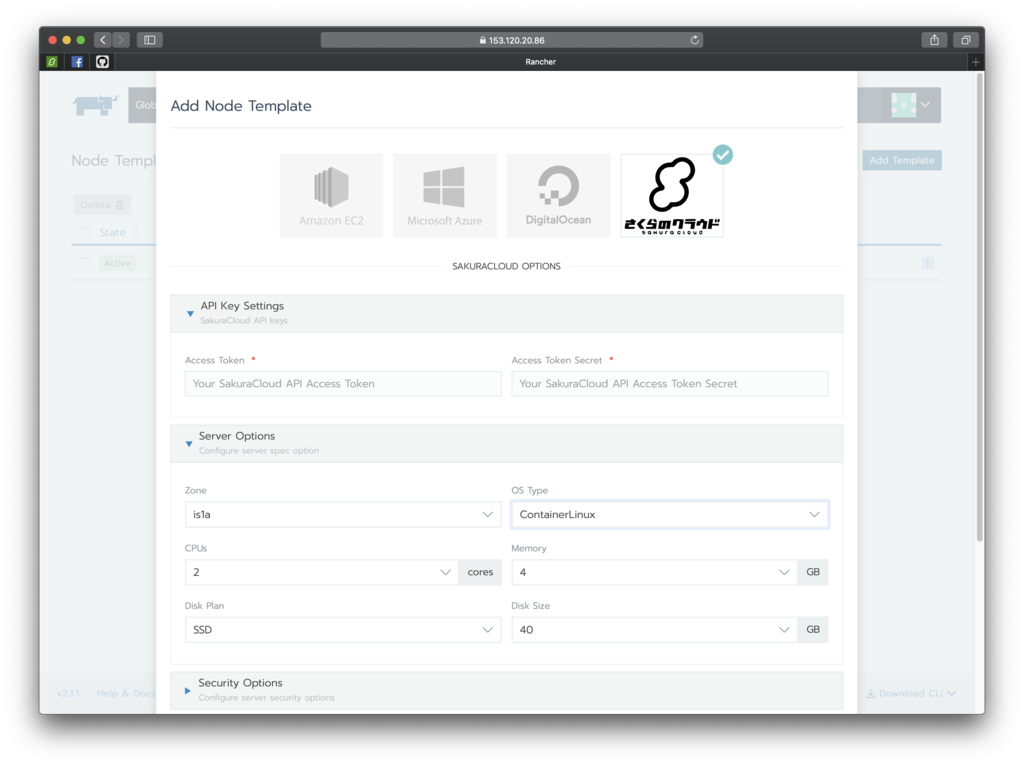Click the address bar showing 153.120.20.86
This screenshot has width=1024, height=766.
click(511, 40)
